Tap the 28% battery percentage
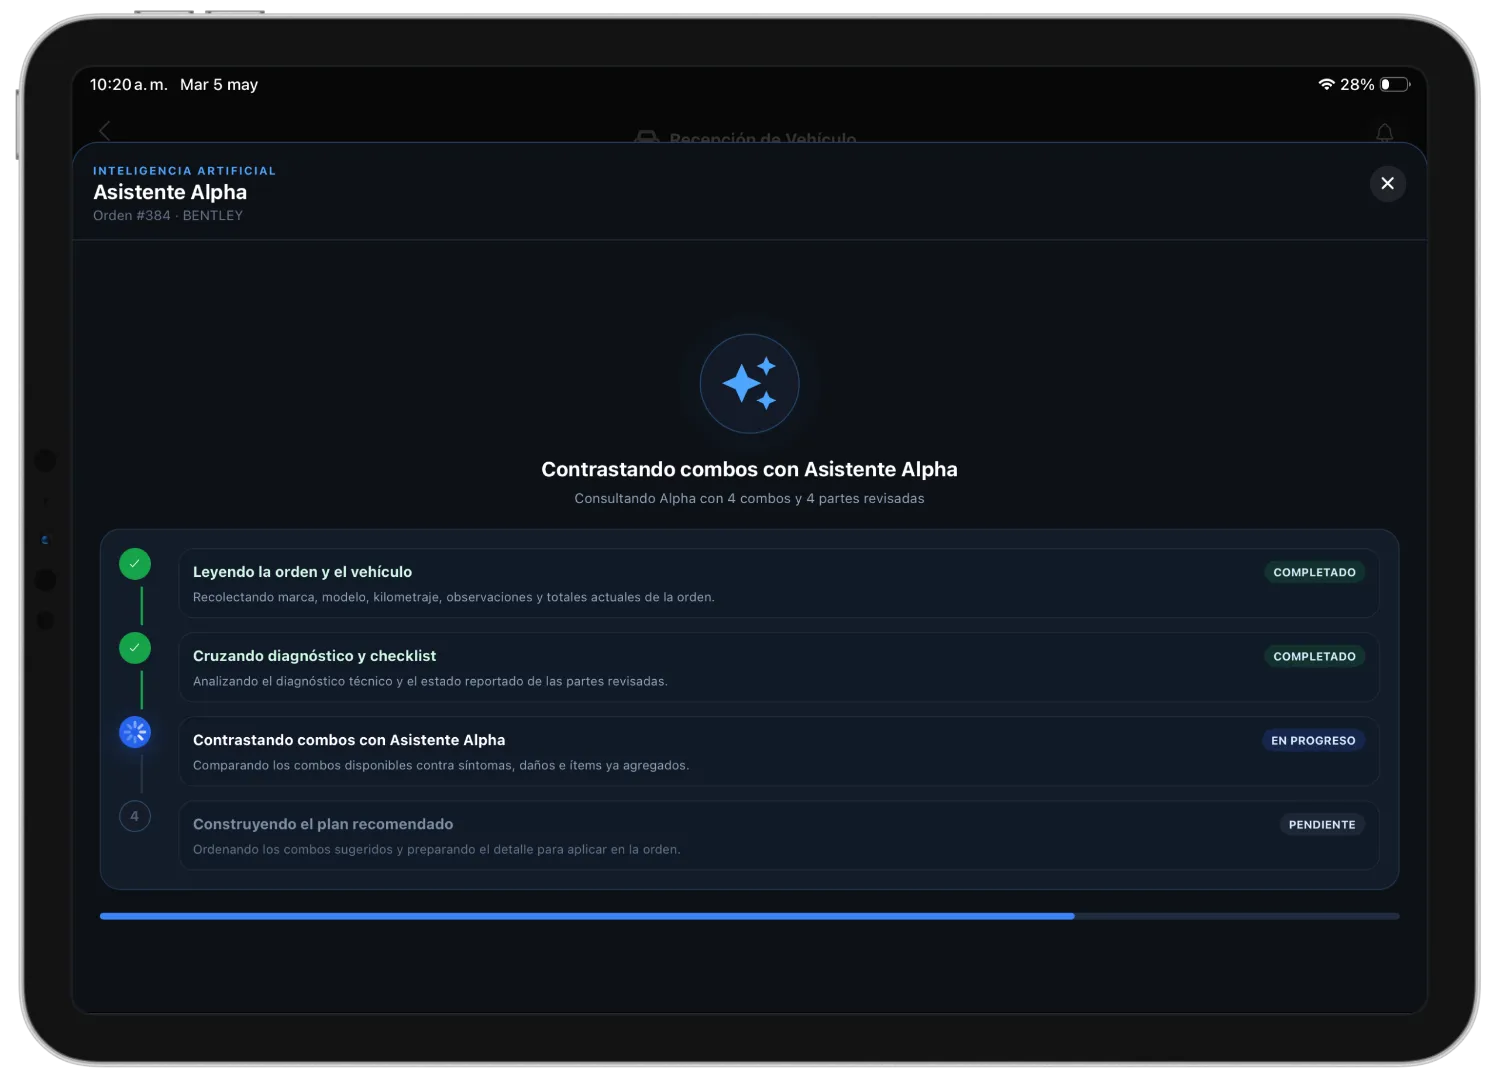Image resolution: width=1495 pixels, height=1080 pixels. click(x=1357, y=85)
